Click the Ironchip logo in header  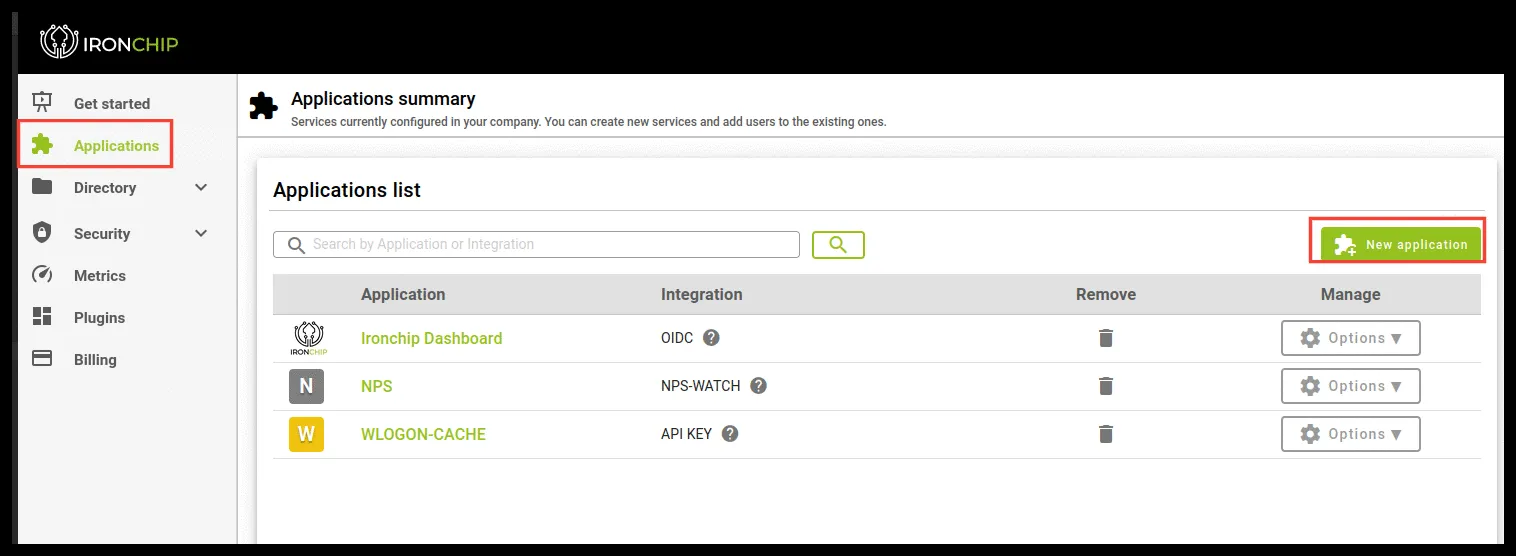point(109,42)
